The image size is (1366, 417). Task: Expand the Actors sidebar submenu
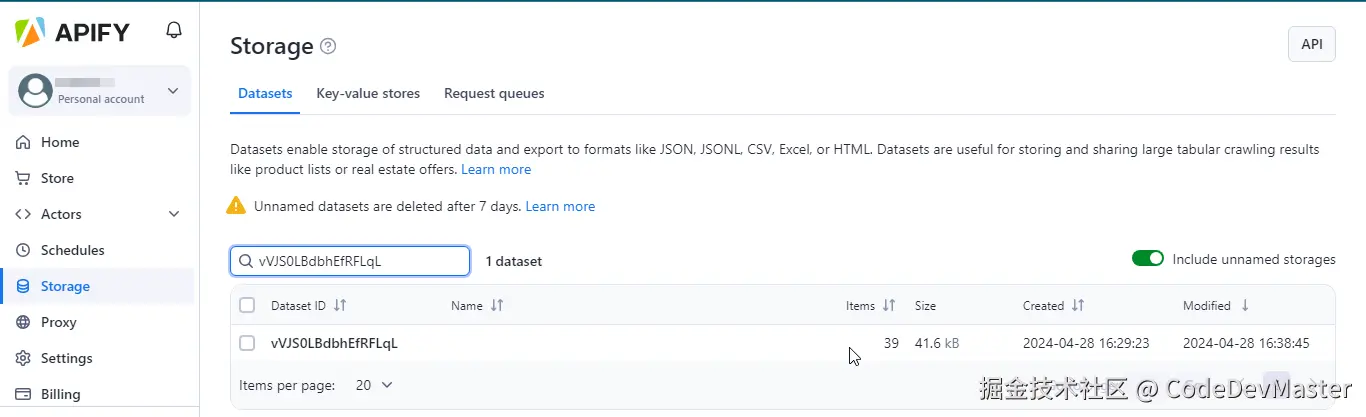pyautogui.click(x=174, y=214)
